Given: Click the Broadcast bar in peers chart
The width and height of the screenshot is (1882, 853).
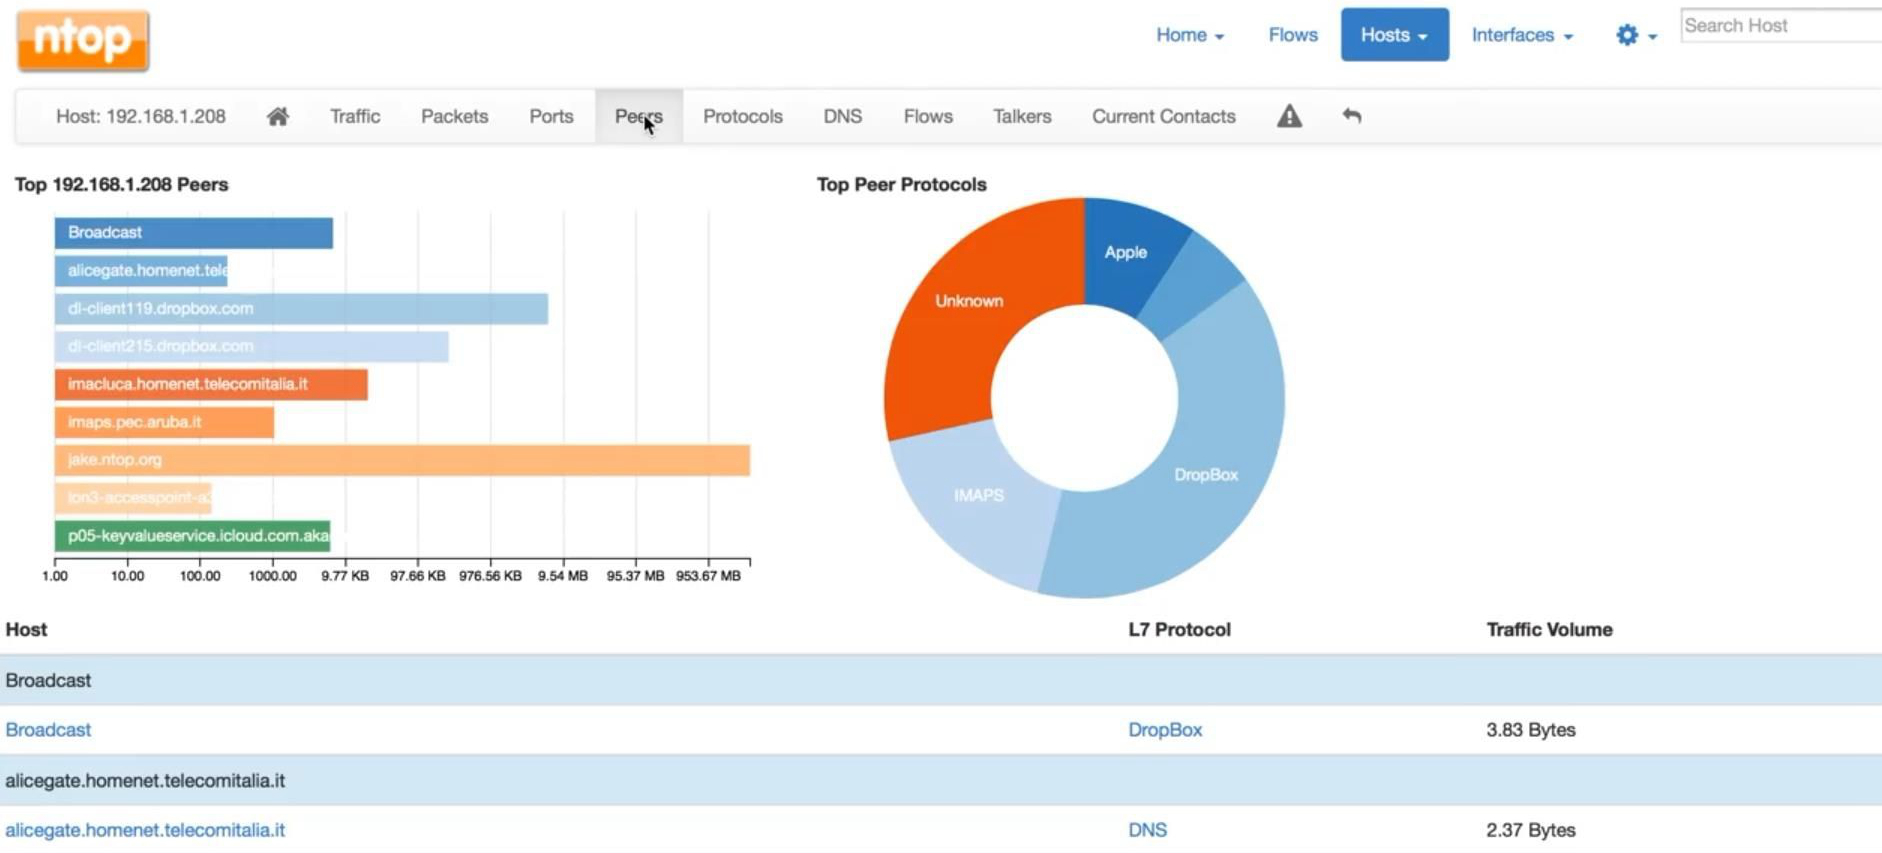Looking at the screenshot, I should point(194,233).
